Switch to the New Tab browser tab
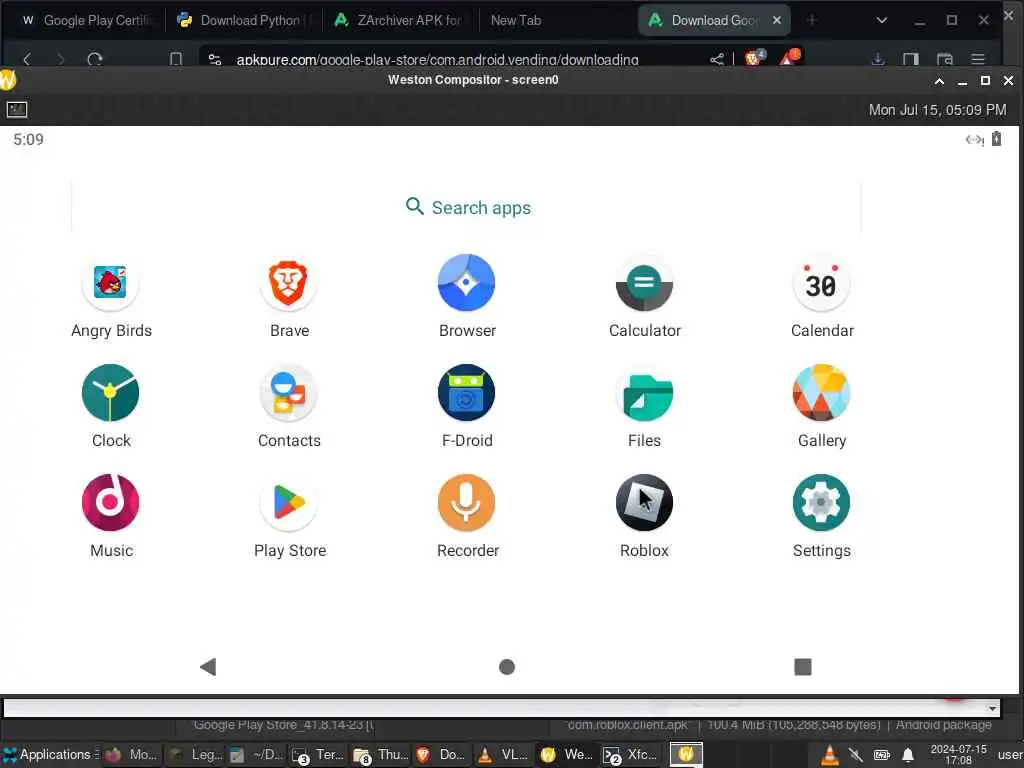1024x768 pixels. 516,20
